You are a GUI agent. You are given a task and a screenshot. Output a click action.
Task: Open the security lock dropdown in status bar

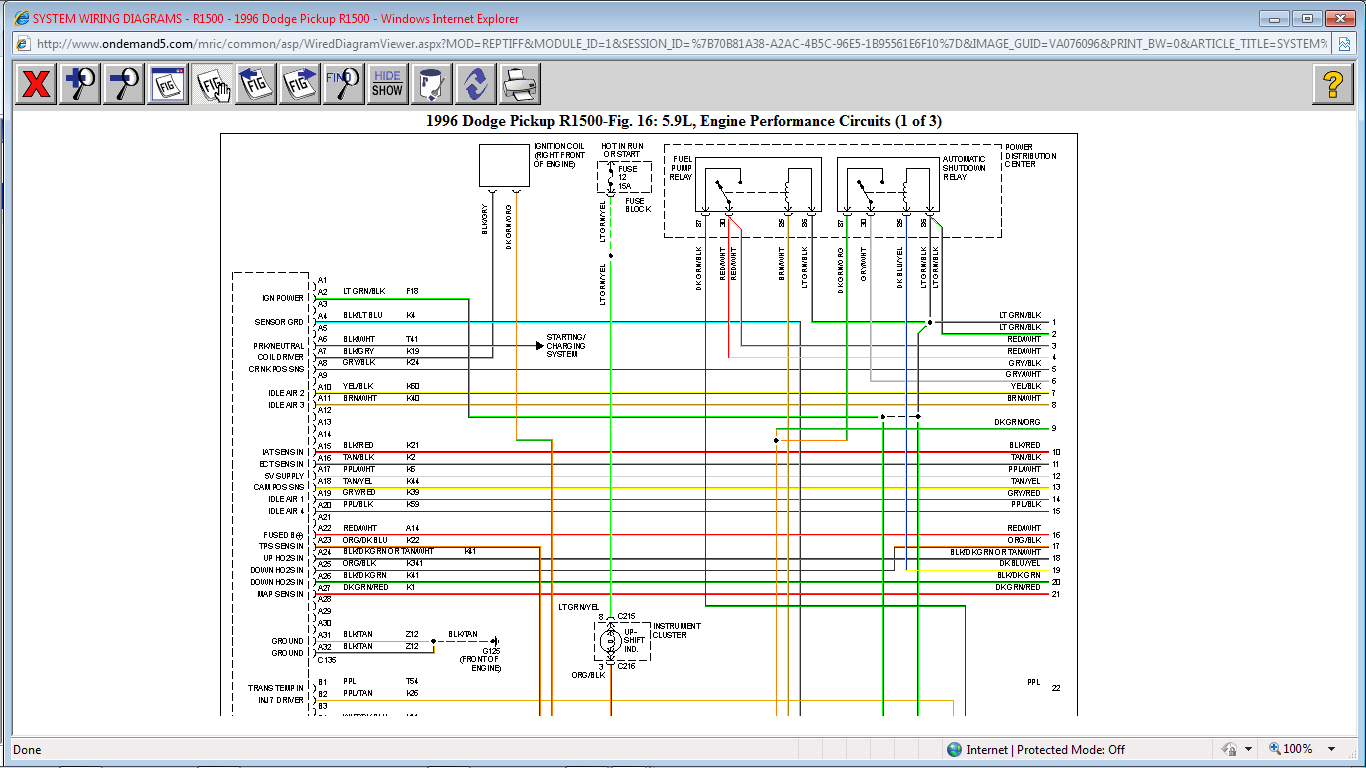1249,749
